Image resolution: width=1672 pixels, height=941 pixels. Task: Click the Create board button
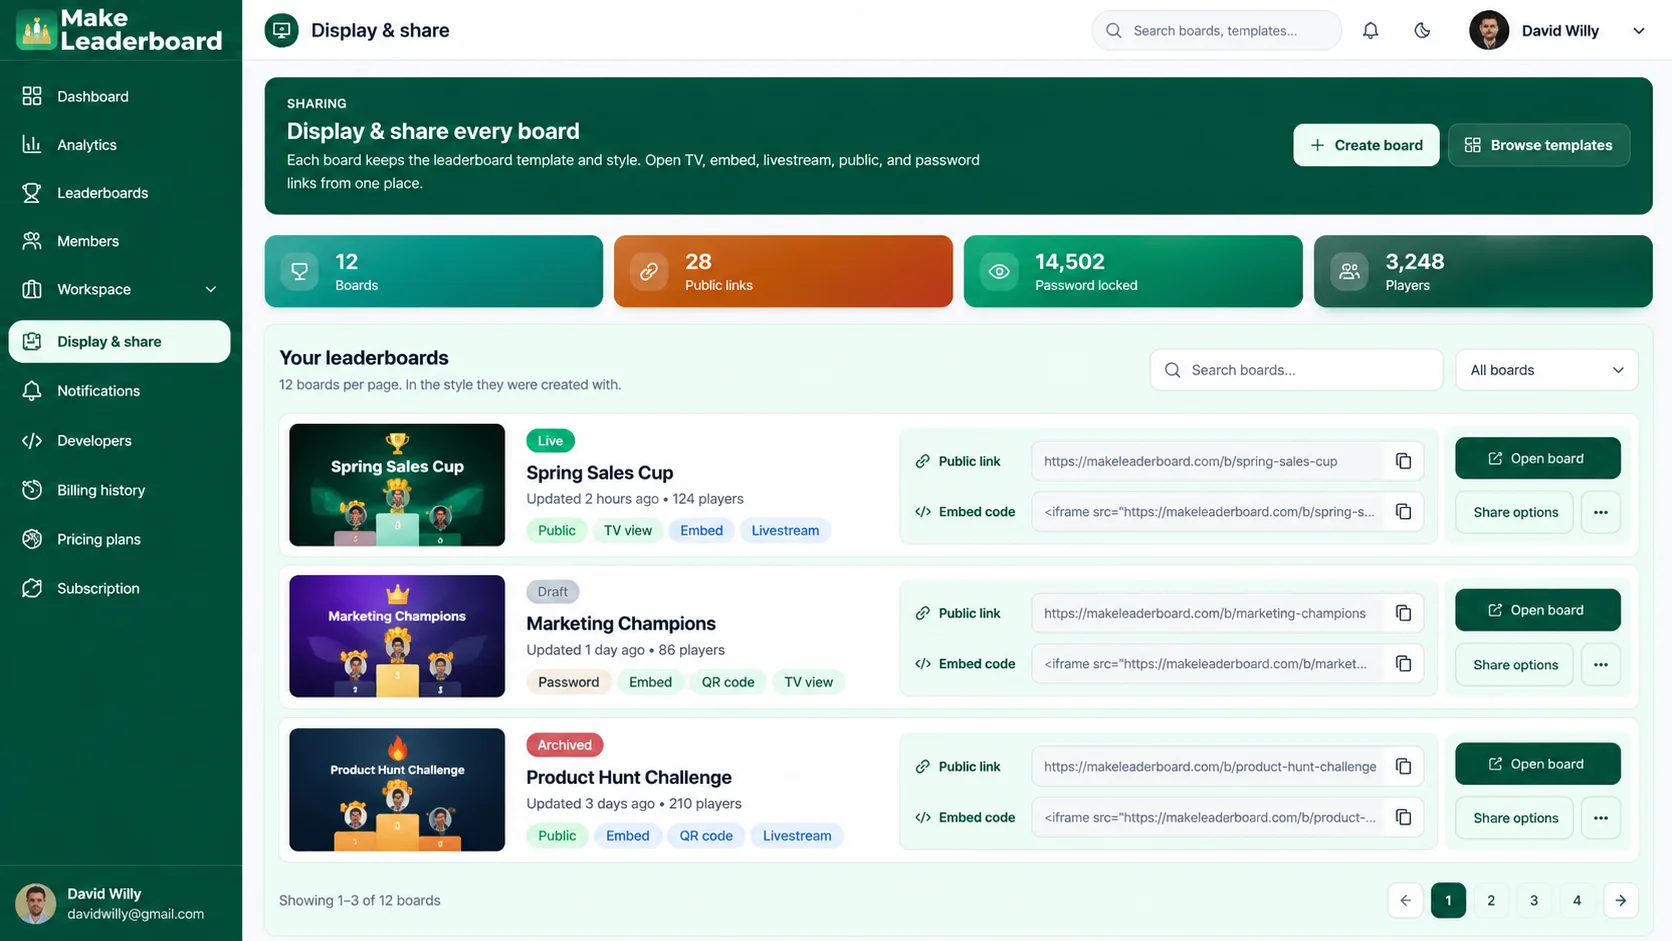[1366, 145]
